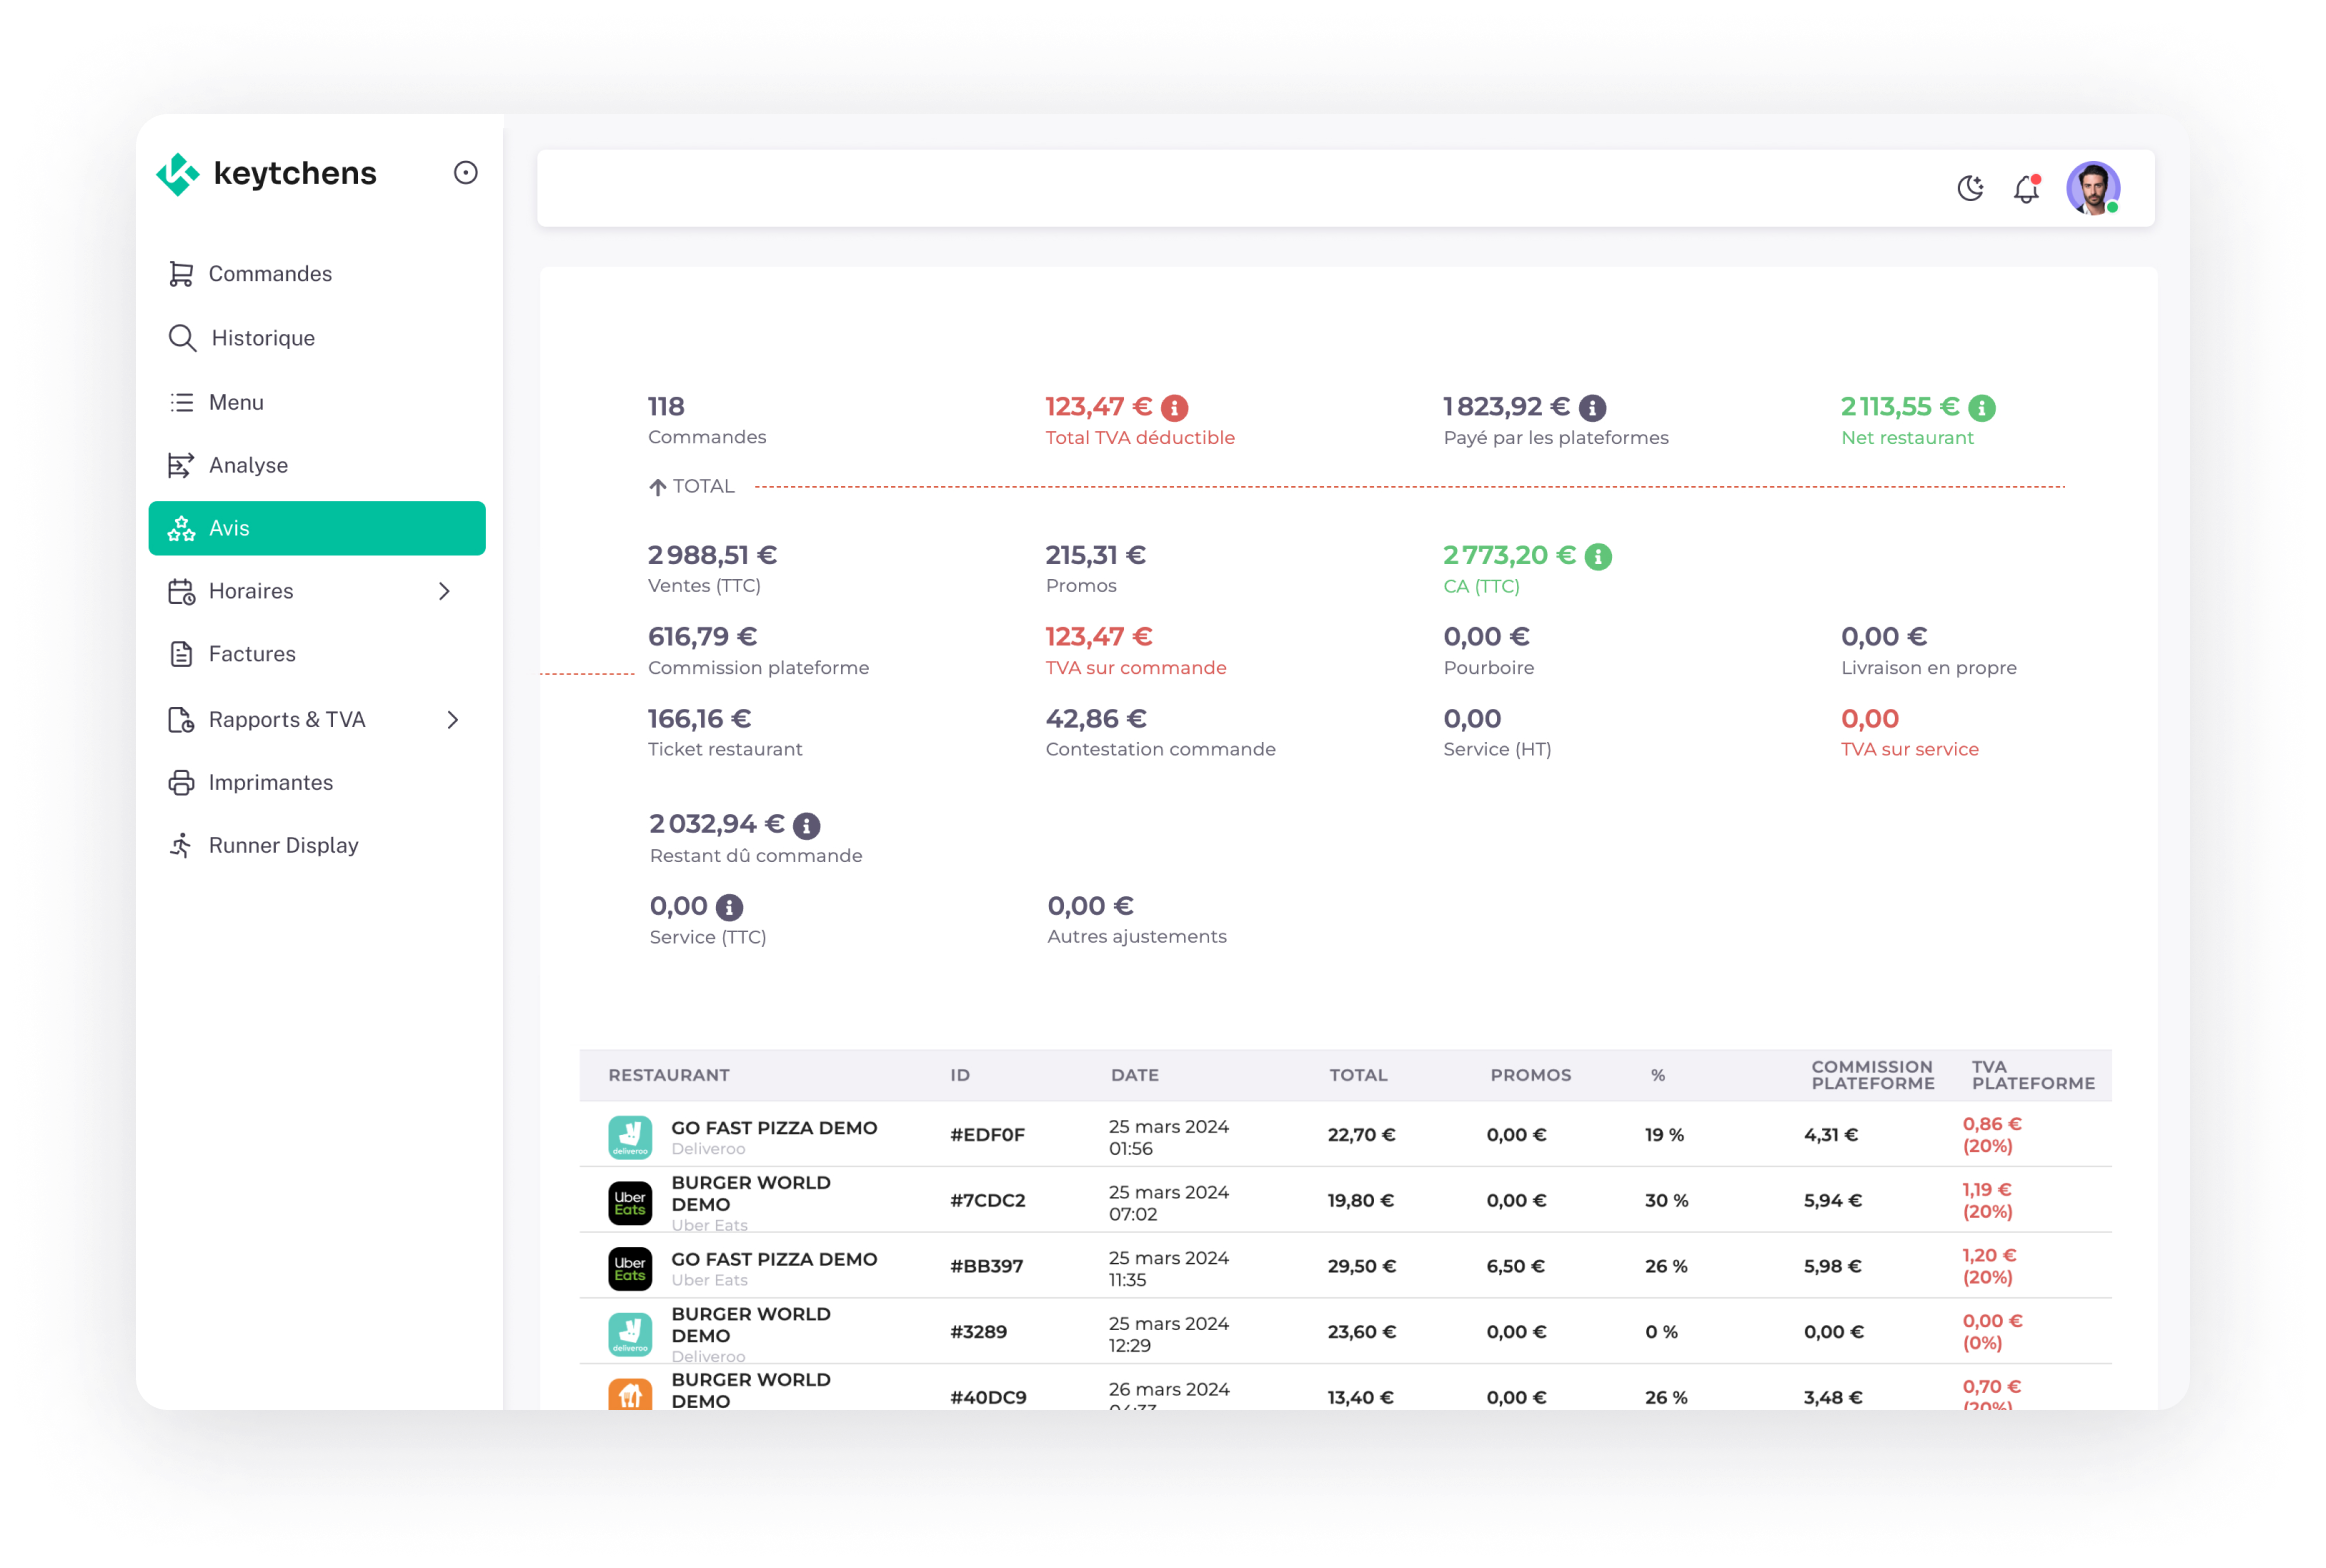2326x1568 pixels.
Task: Toggle sidebar pin circle icon
Action: [x=465, y=173]
